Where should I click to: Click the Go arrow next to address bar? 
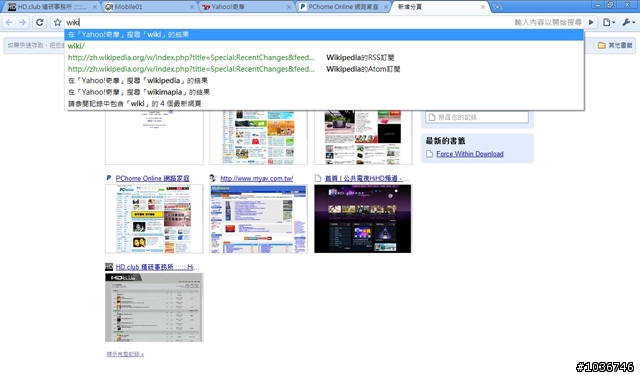point(591,22)
